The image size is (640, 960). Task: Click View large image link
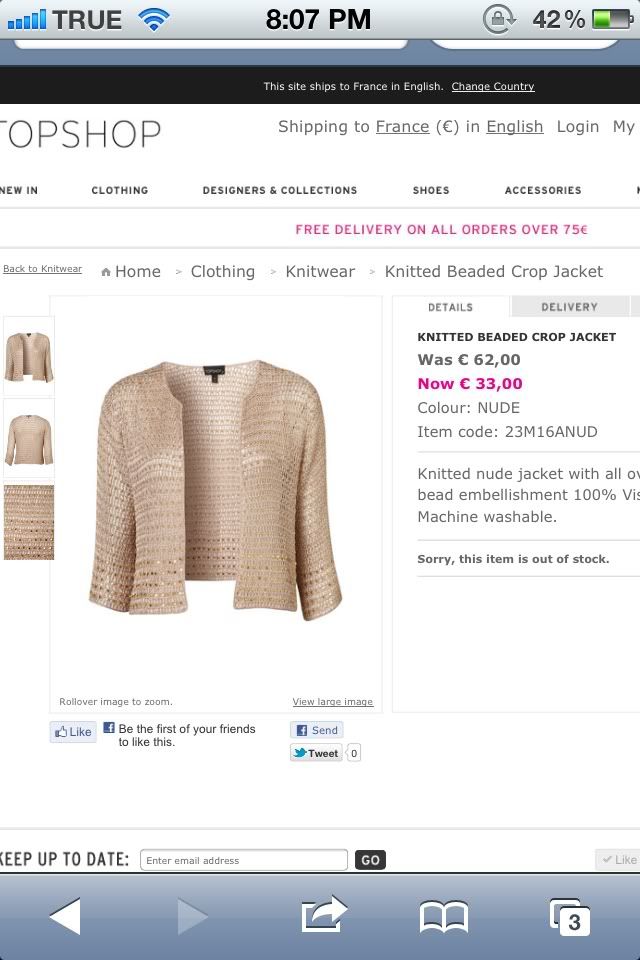point(332,702)
